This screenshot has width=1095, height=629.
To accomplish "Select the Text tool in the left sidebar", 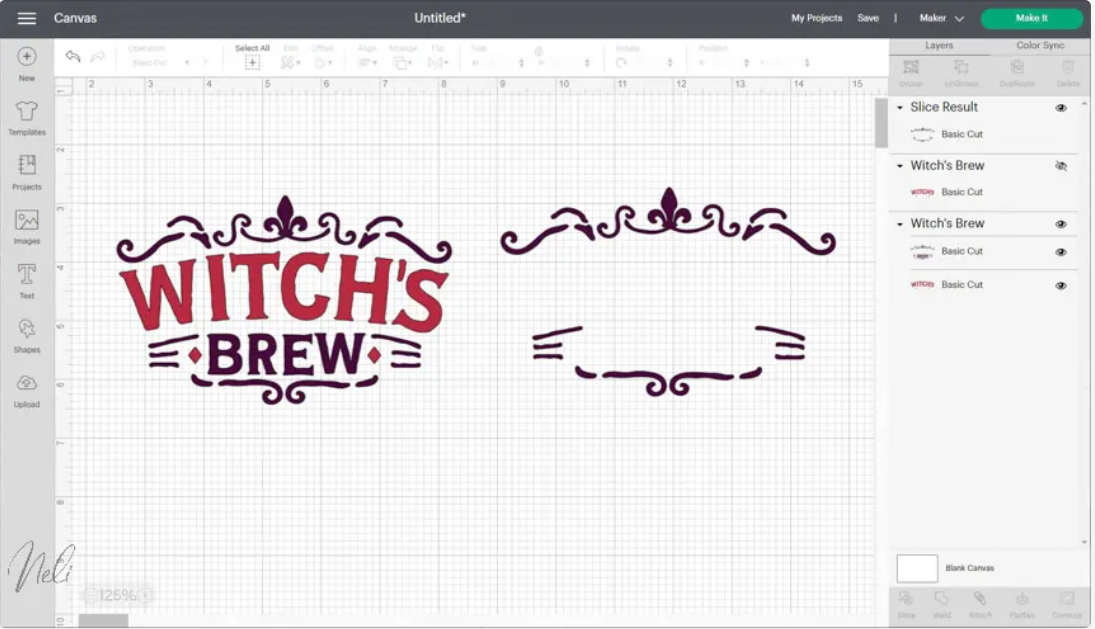I will pyautogui.click(x=27, y=275).
